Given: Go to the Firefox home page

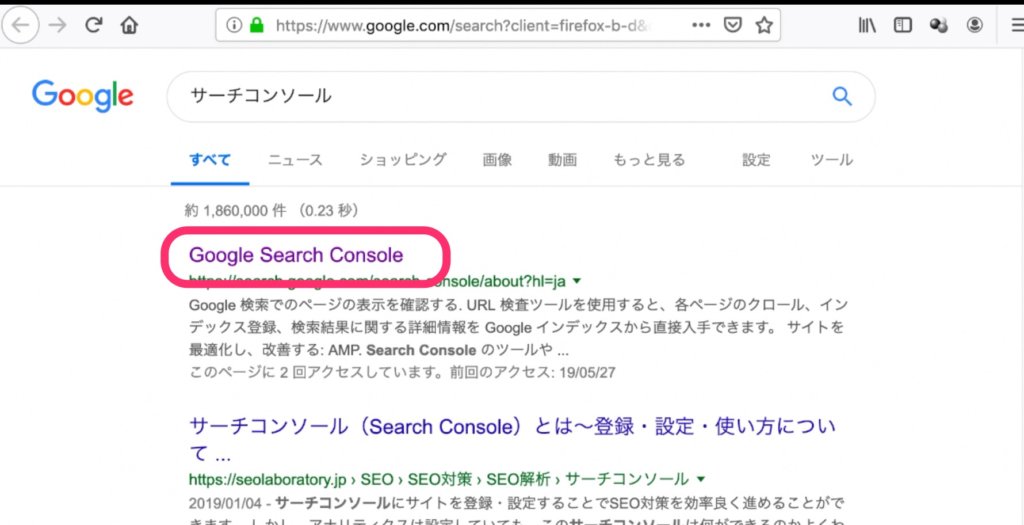Looking at the screenshot, I should pyautogui.click(x=129, y=26).
